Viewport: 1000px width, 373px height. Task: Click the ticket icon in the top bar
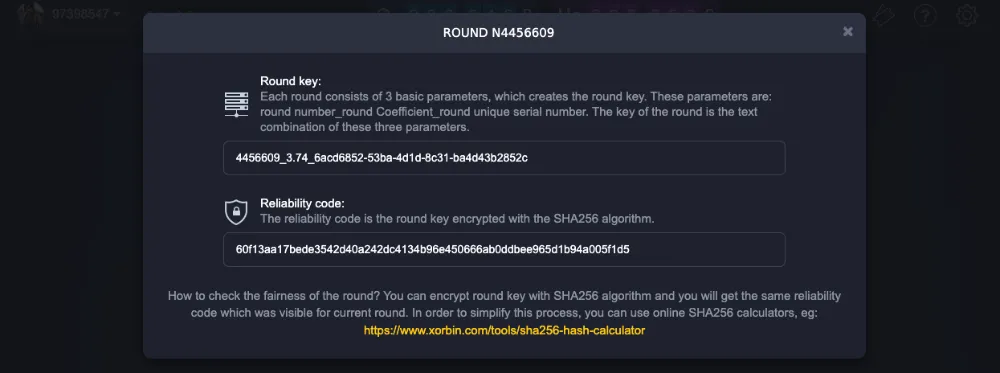(x=883, y=15)
